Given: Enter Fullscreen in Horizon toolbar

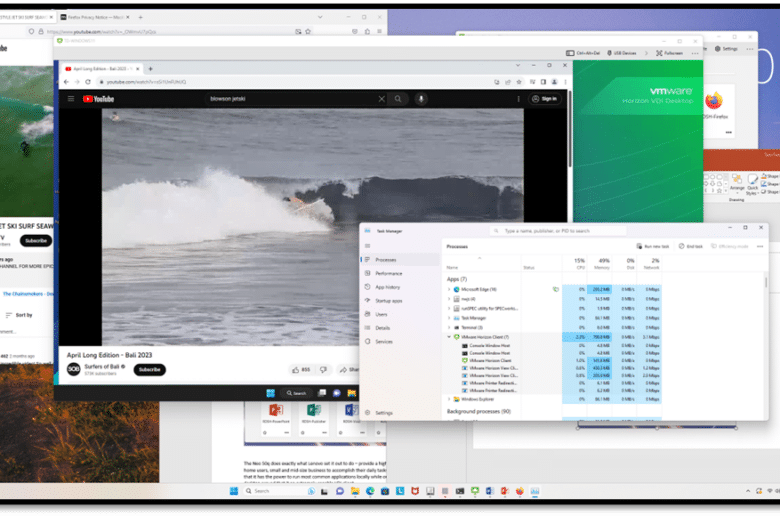Looking at the screenshot, I should 669,53.
